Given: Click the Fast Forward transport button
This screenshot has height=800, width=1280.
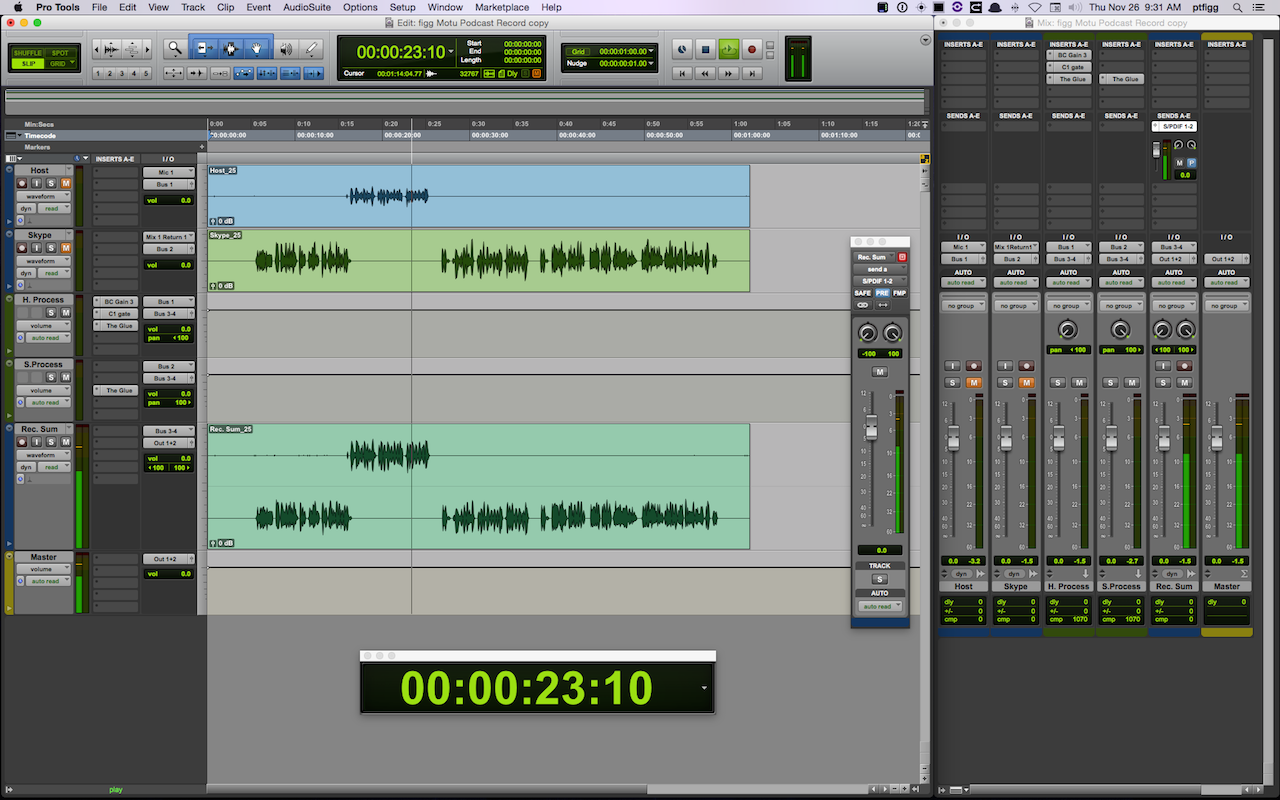Looking at the screenshot, I should click(x=729, y=73).
